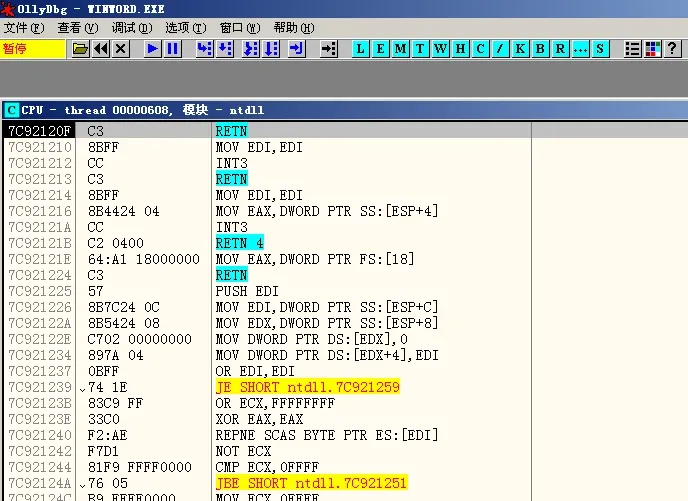This screenshot has width=688, height=501.
Task: Click the CPU window C icon
Action: (x=11, y=110)
